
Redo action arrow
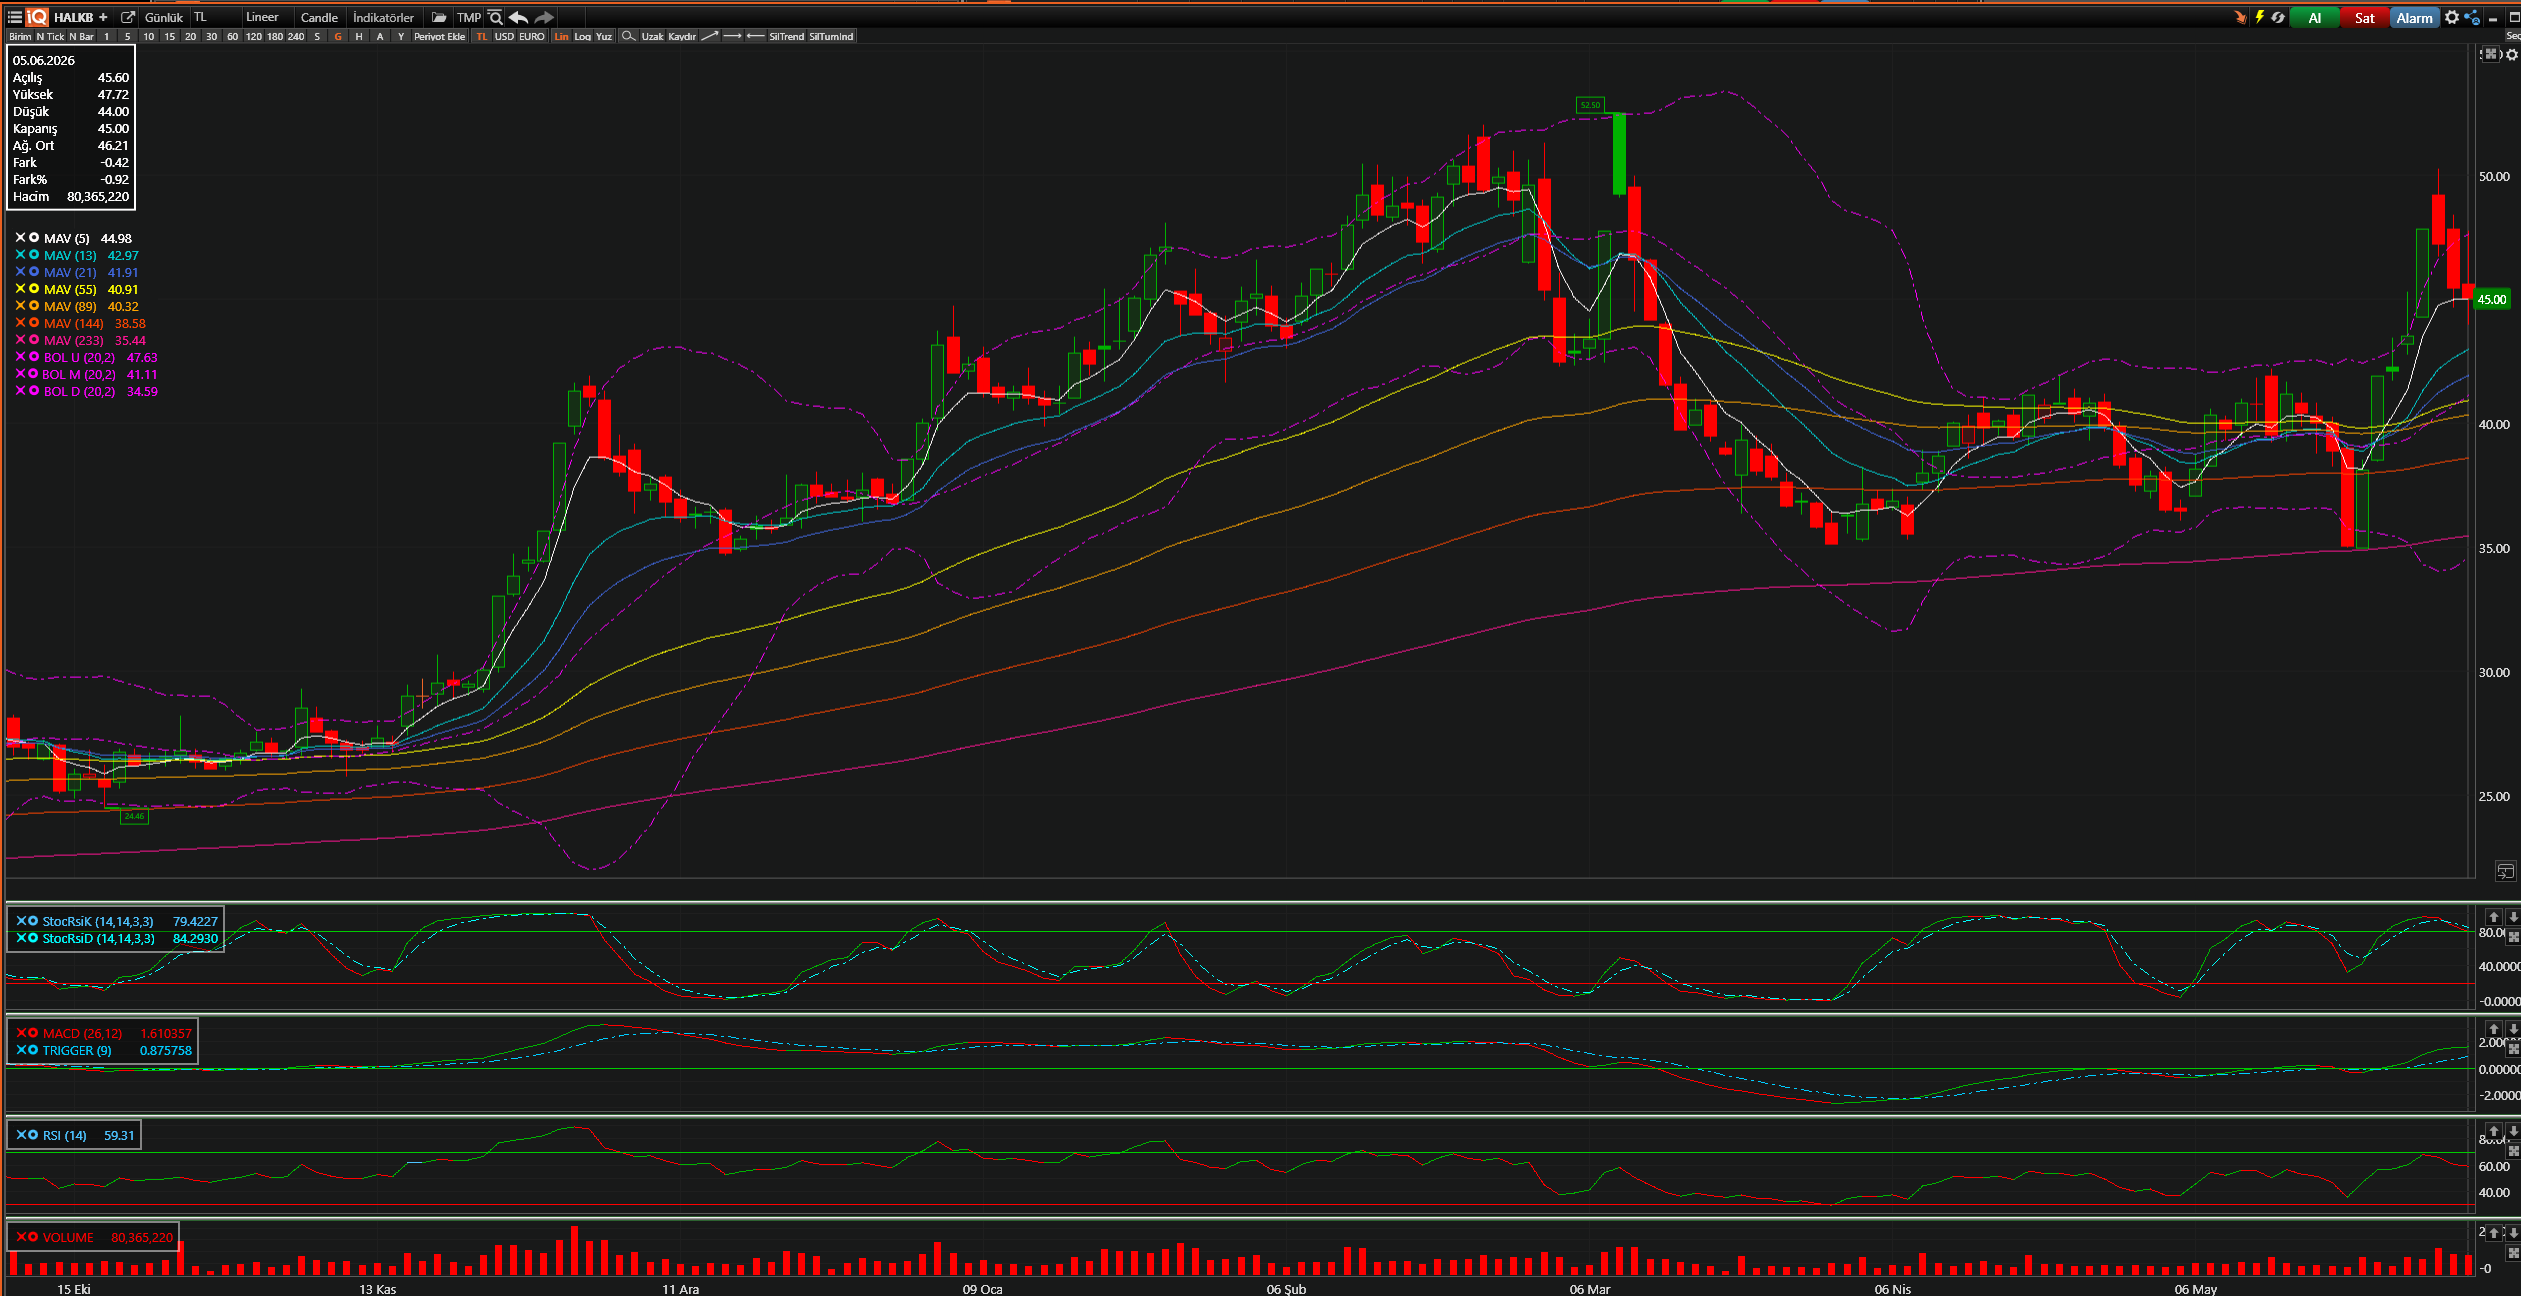(x=544, y=17)
